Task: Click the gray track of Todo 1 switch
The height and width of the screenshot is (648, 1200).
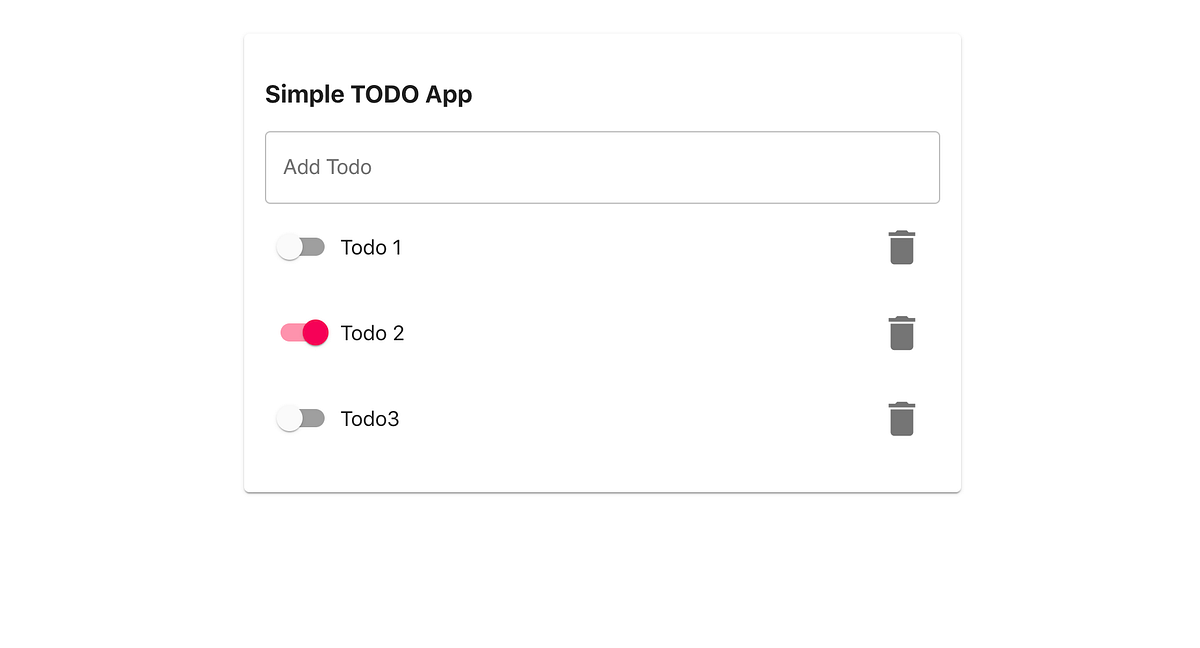Action: 314,247
